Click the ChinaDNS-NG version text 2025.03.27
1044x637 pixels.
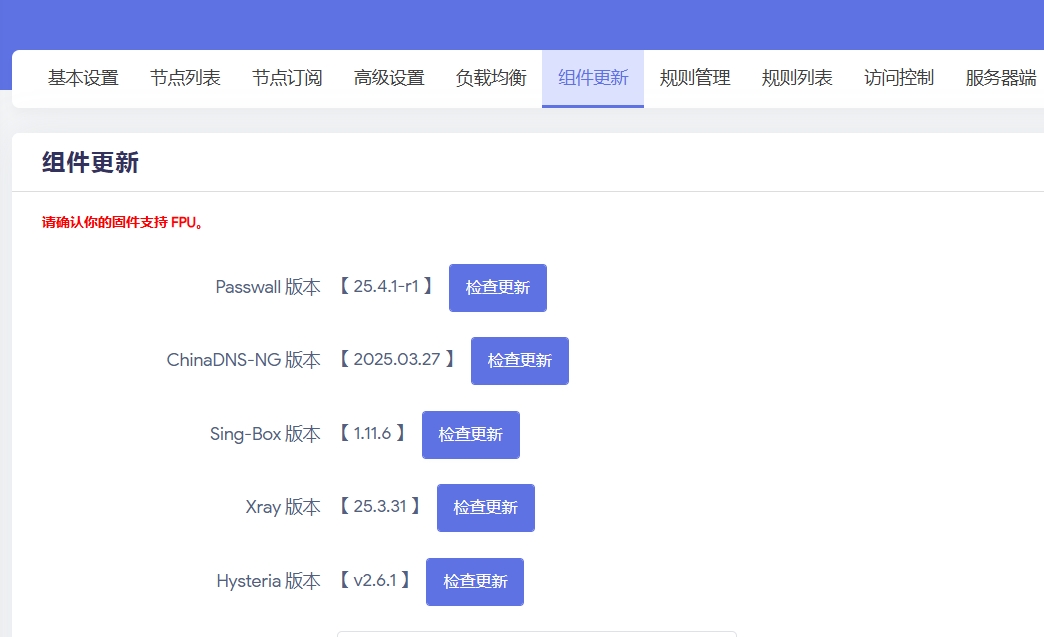(x=397, y=359)
